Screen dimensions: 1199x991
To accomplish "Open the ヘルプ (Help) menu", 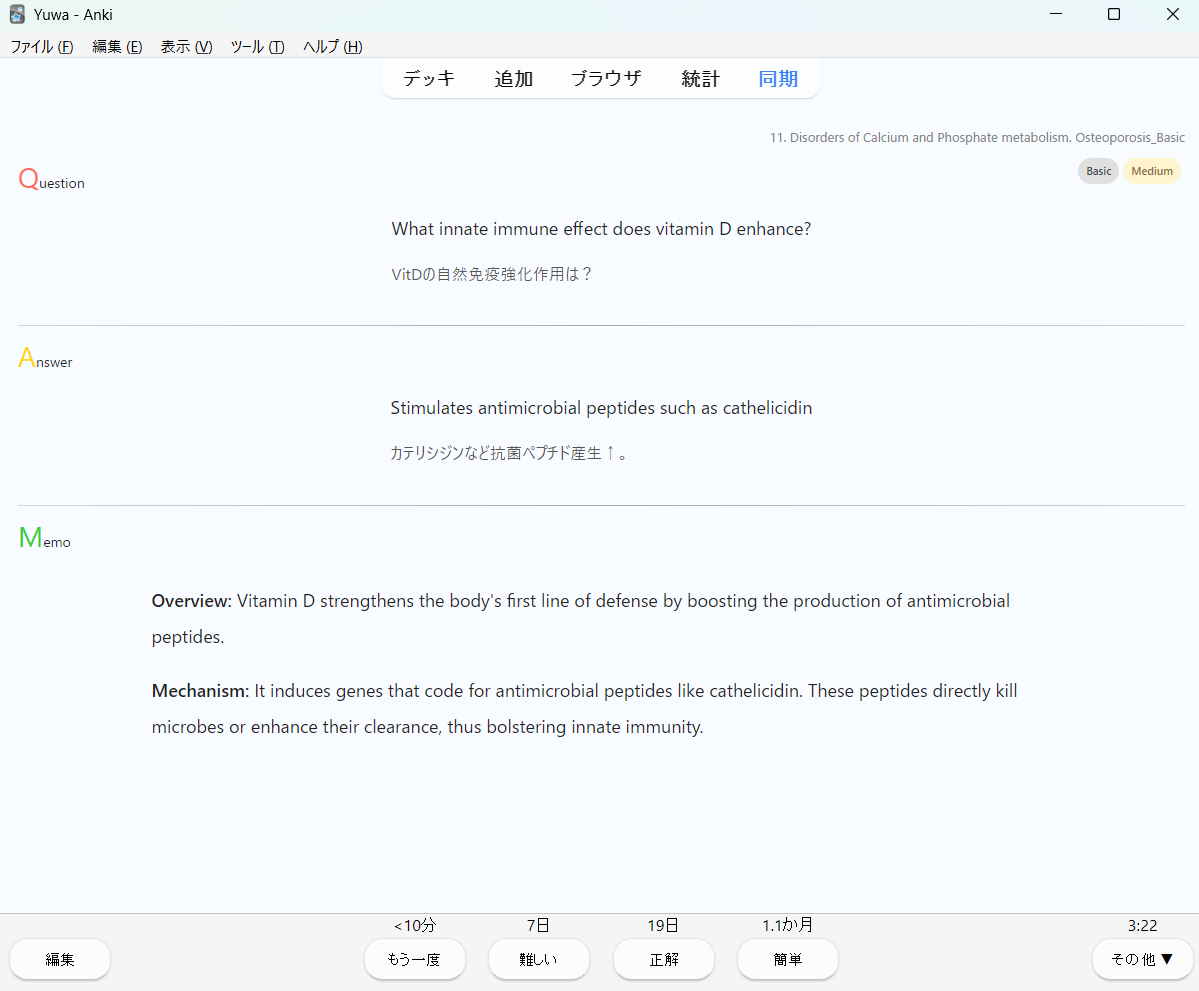I will [x=332, y=47].
